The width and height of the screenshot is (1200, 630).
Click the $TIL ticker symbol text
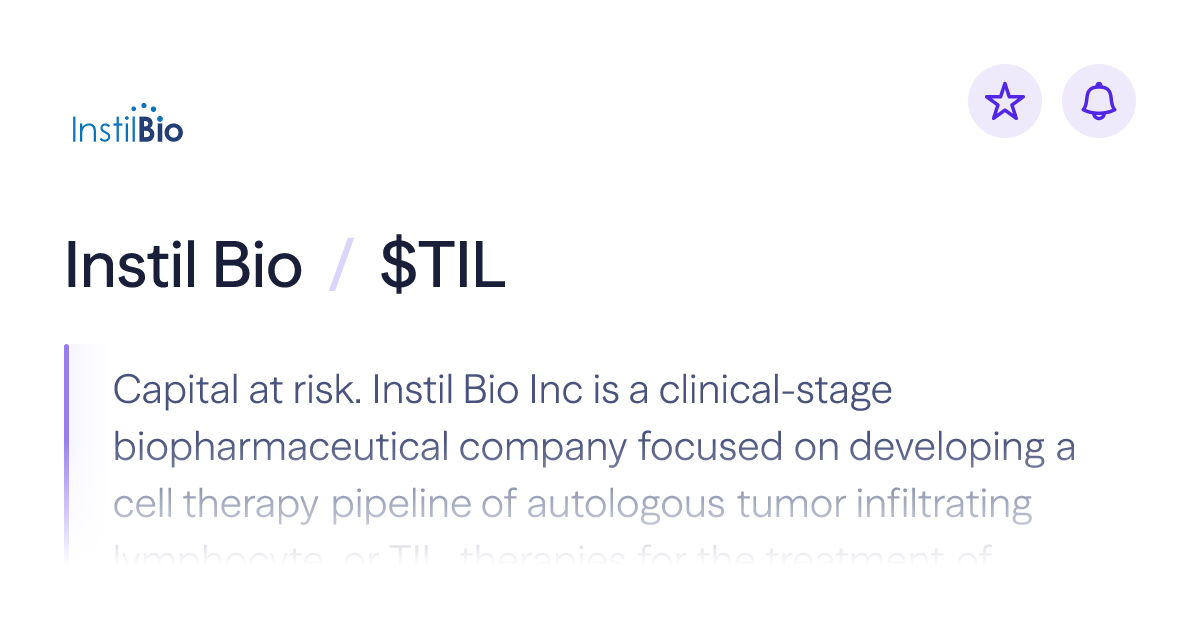(x=443, y=263)
